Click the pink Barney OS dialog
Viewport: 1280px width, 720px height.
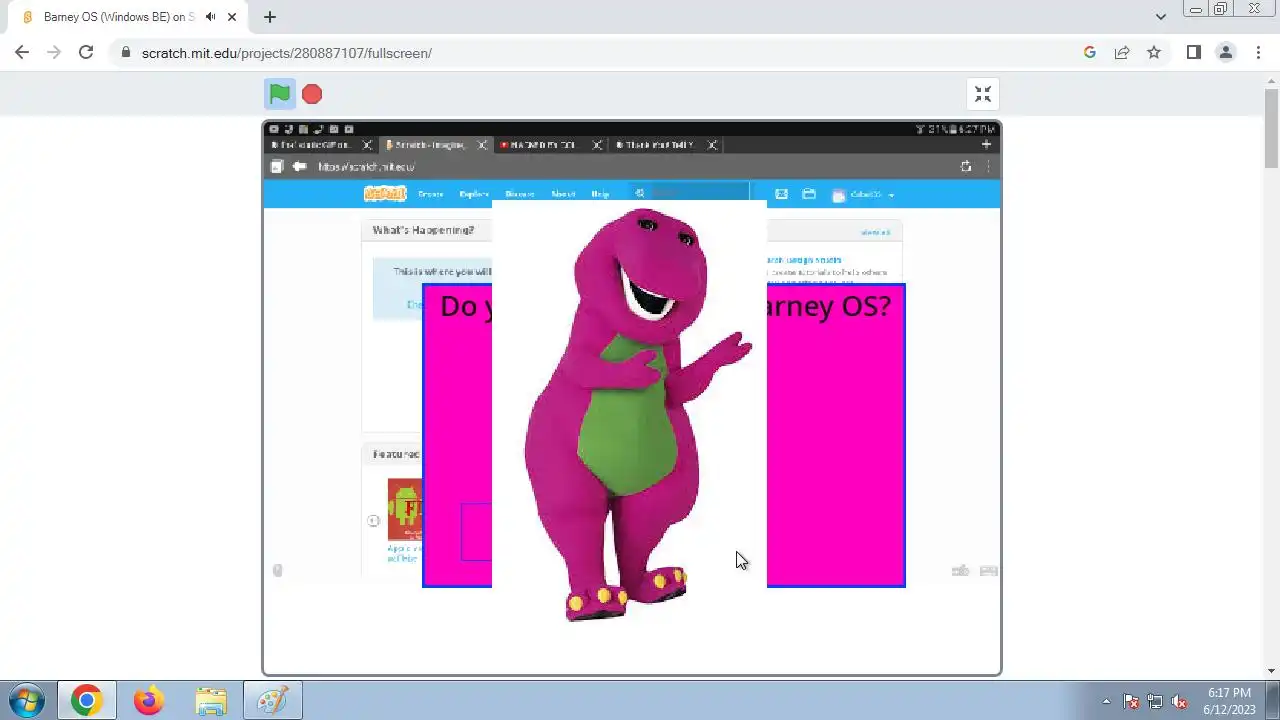click(x=835, y=435)
